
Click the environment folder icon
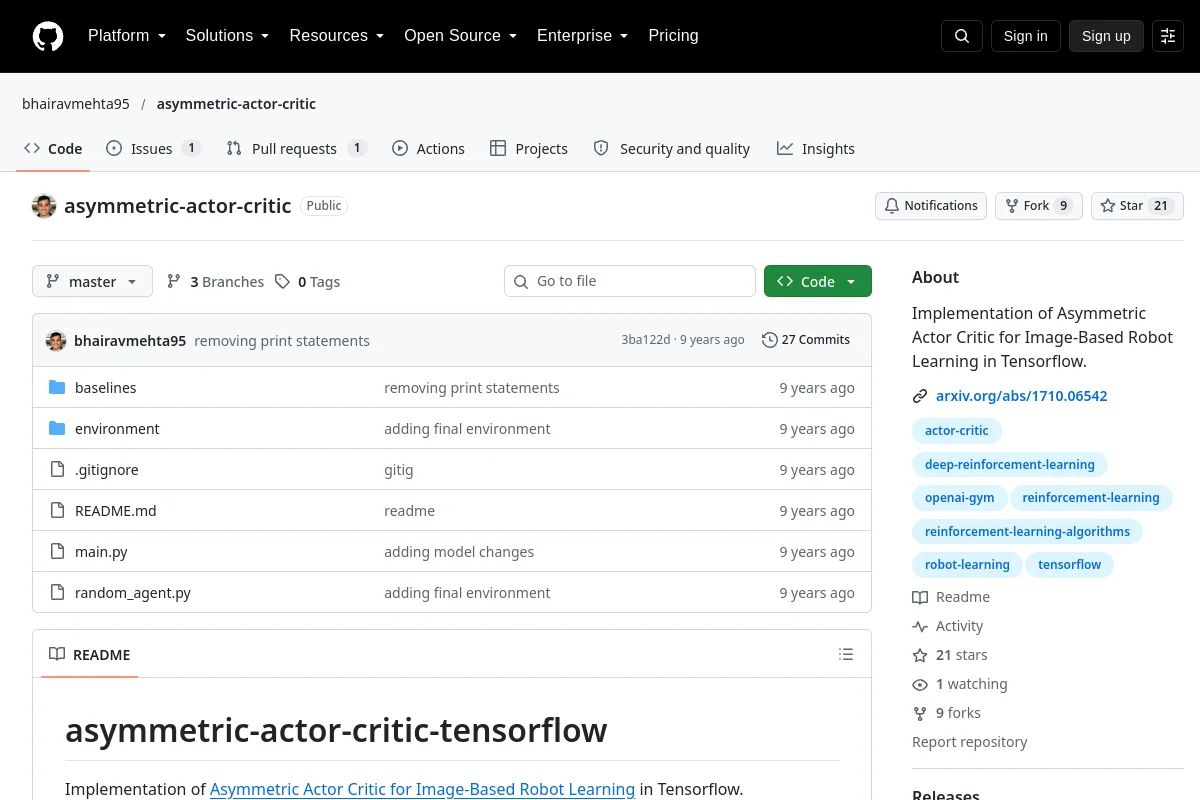click(57, 429)
